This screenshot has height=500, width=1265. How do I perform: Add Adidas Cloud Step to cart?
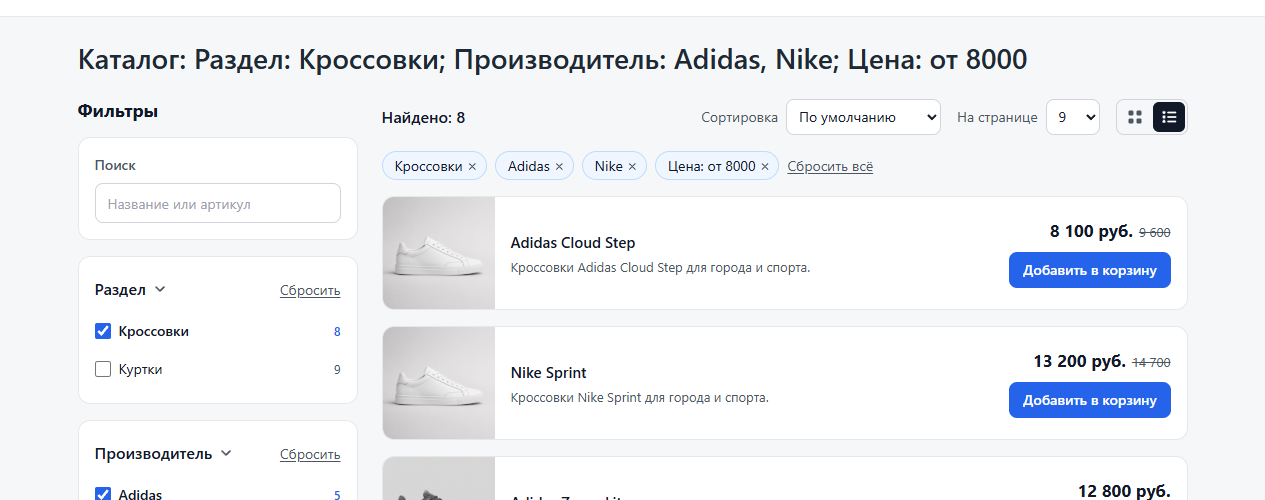coord(1090,270)
